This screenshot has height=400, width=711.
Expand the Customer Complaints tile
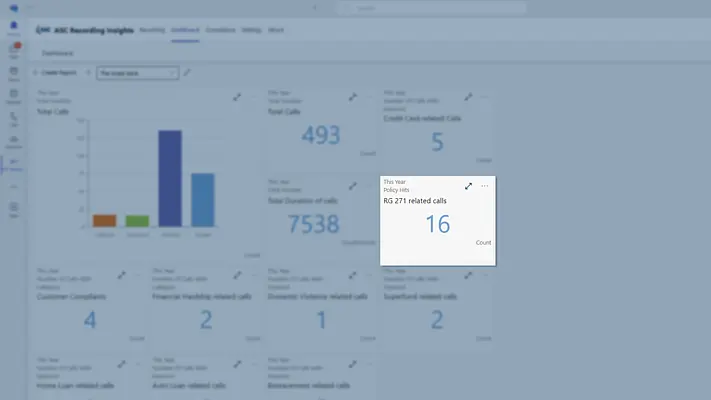pyautogui.click(x=121, y=274)
